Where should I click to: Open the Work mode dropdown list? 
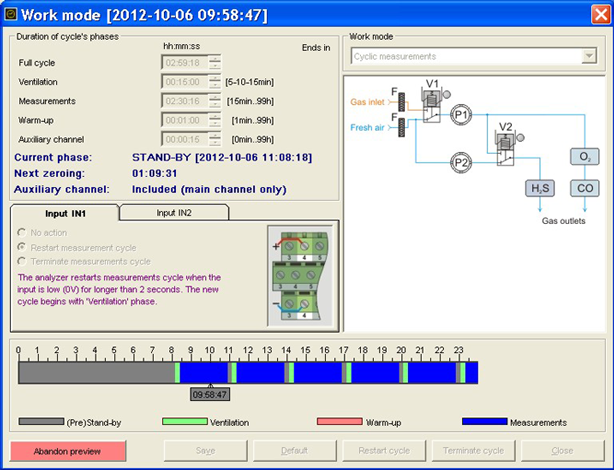(589, 57)
